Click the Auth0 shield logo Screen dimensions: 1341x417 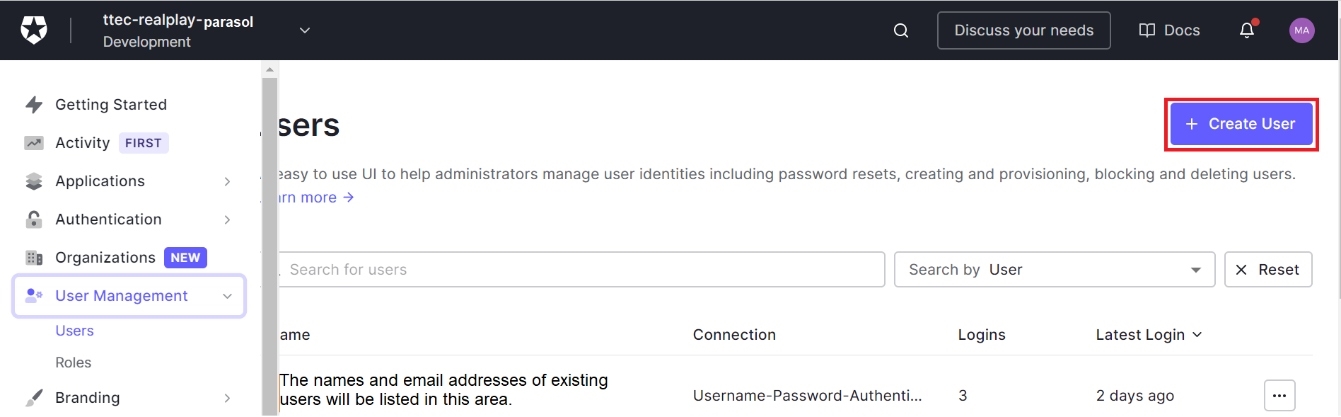(x=34, y=30)
